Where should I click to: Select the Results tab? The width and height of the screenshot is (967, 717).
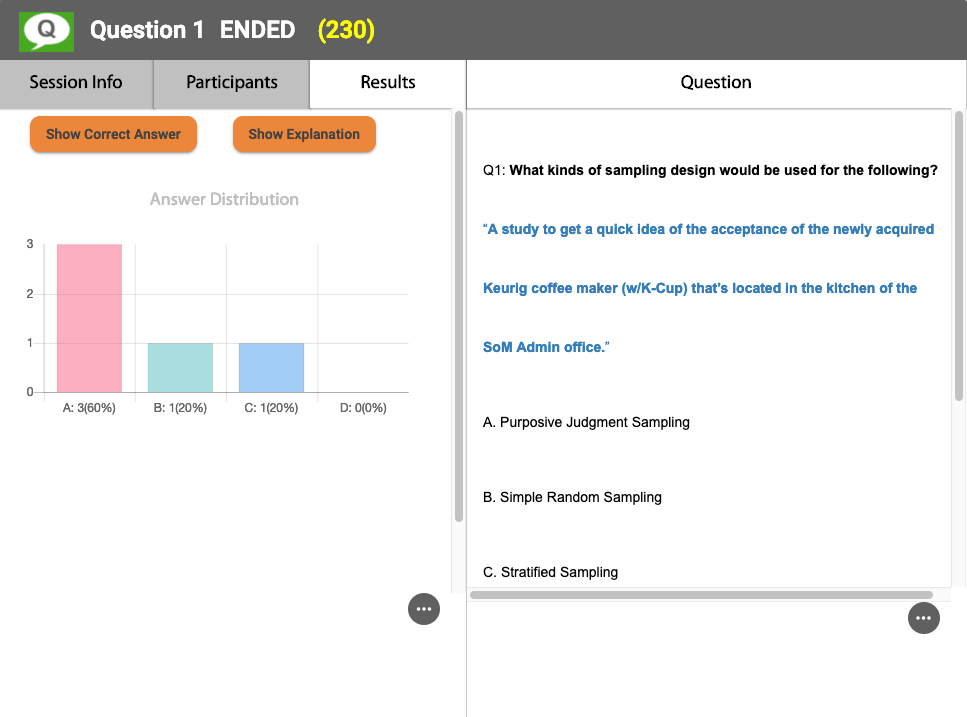pos(388,83)
